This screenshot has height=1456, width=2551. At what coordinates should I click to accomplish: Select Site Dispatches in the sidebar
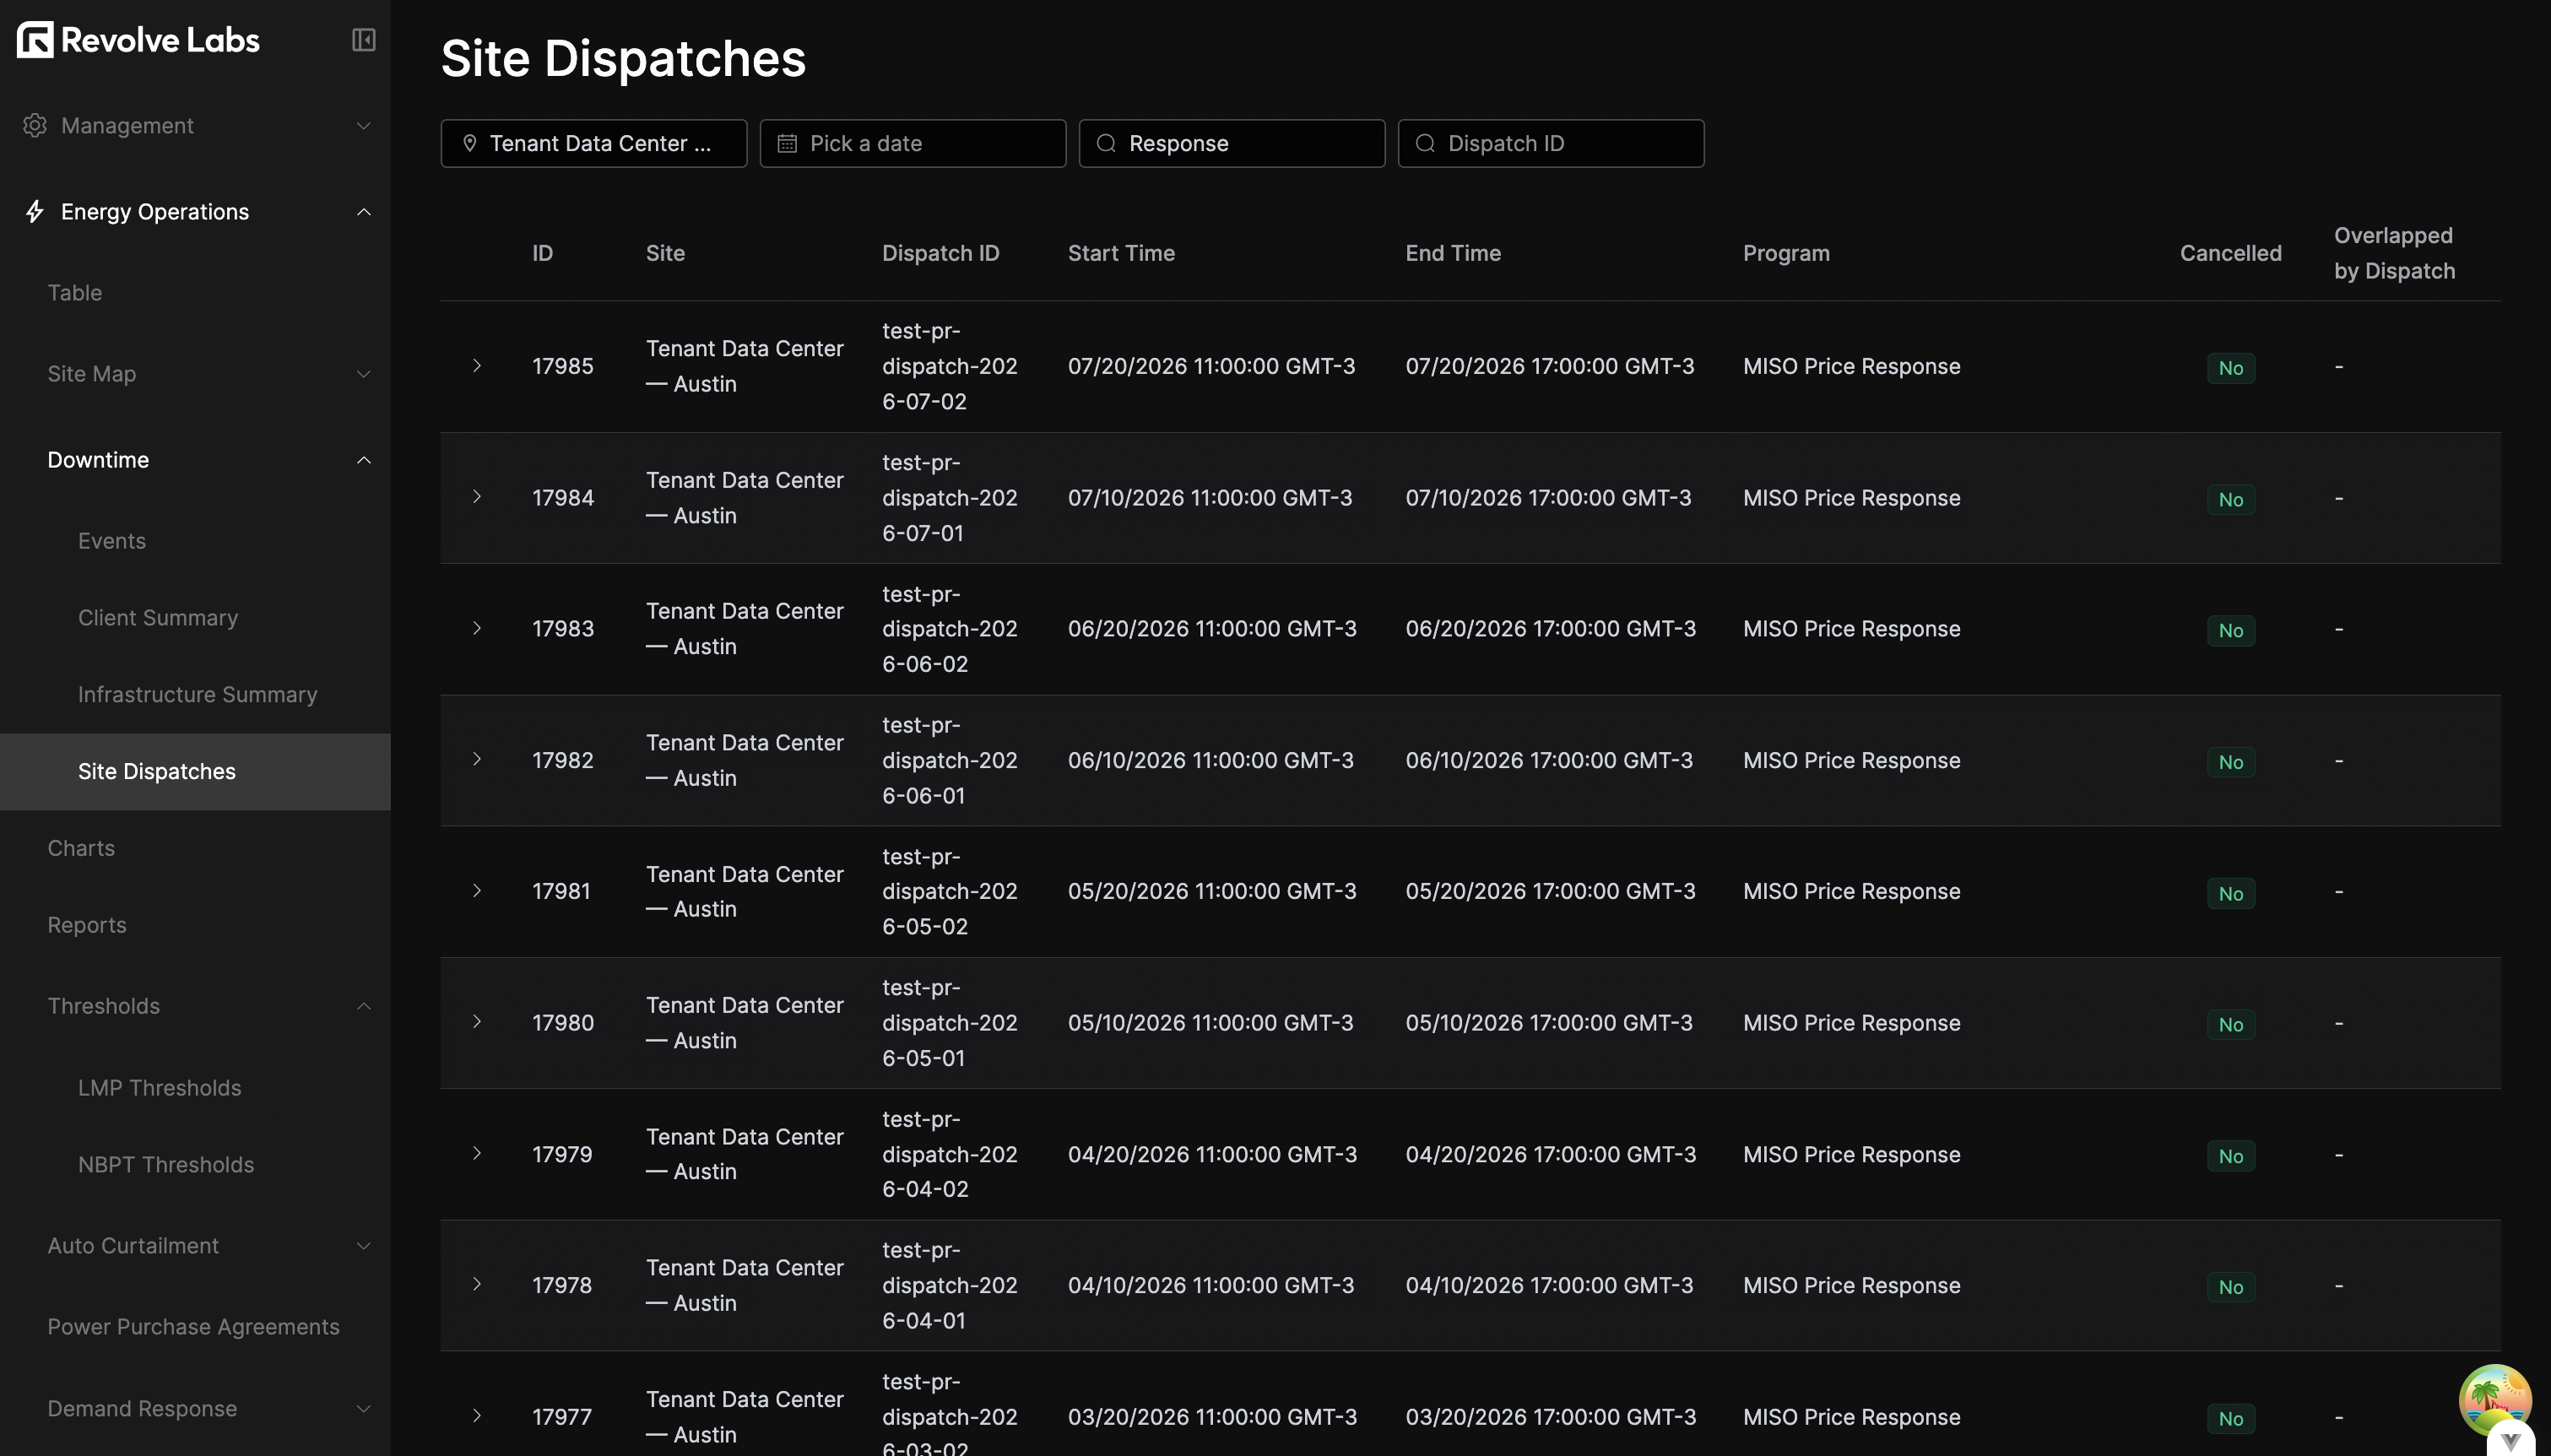pyautogui.click(x=195, y=772)
